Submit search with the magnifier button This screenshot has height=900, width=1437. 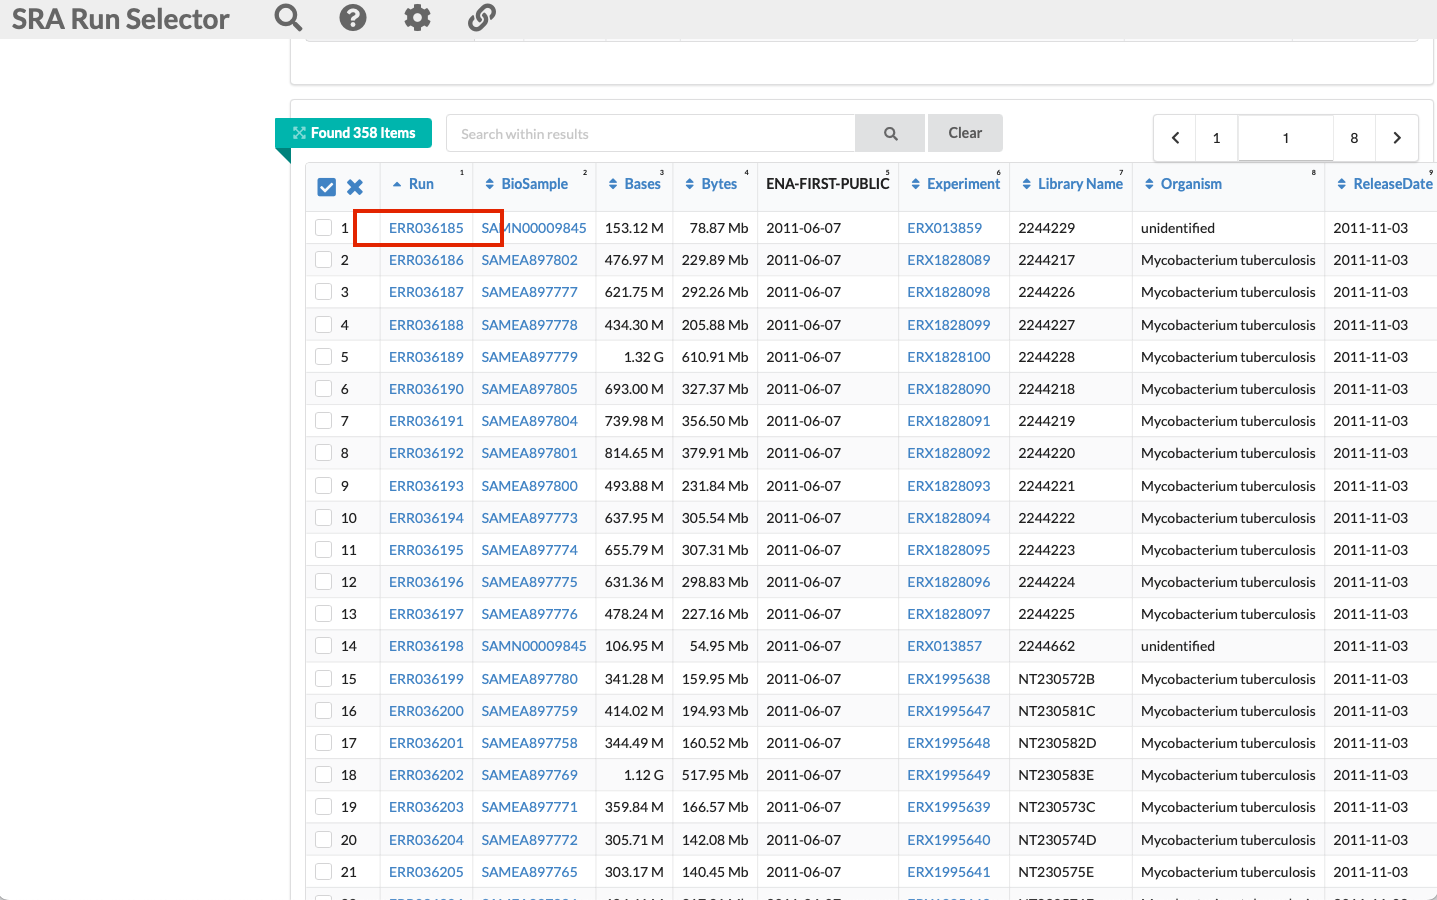[890, 134]
